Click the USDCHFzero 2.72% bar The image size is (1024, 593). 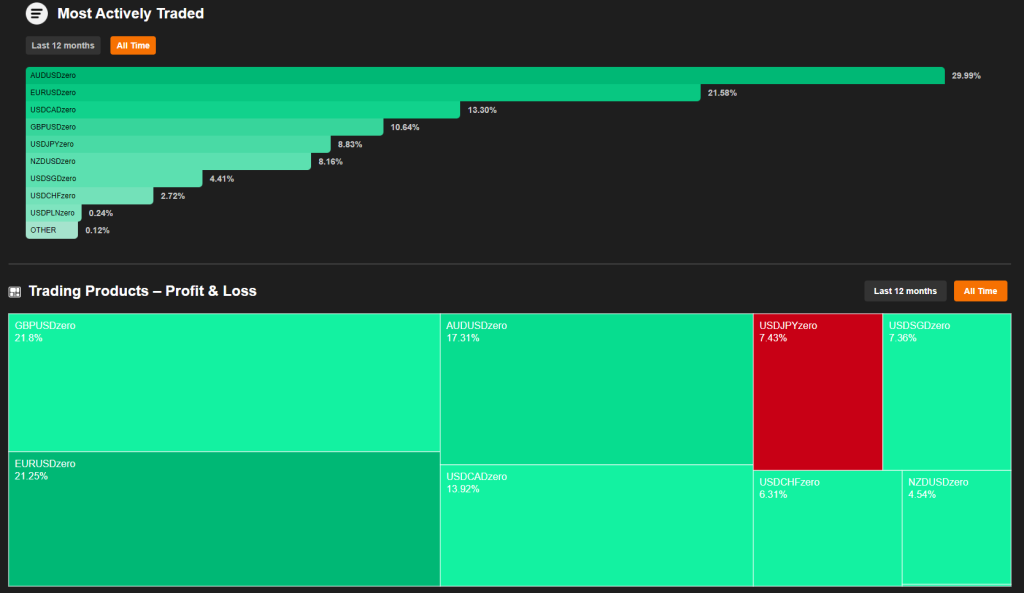(90, 196)
